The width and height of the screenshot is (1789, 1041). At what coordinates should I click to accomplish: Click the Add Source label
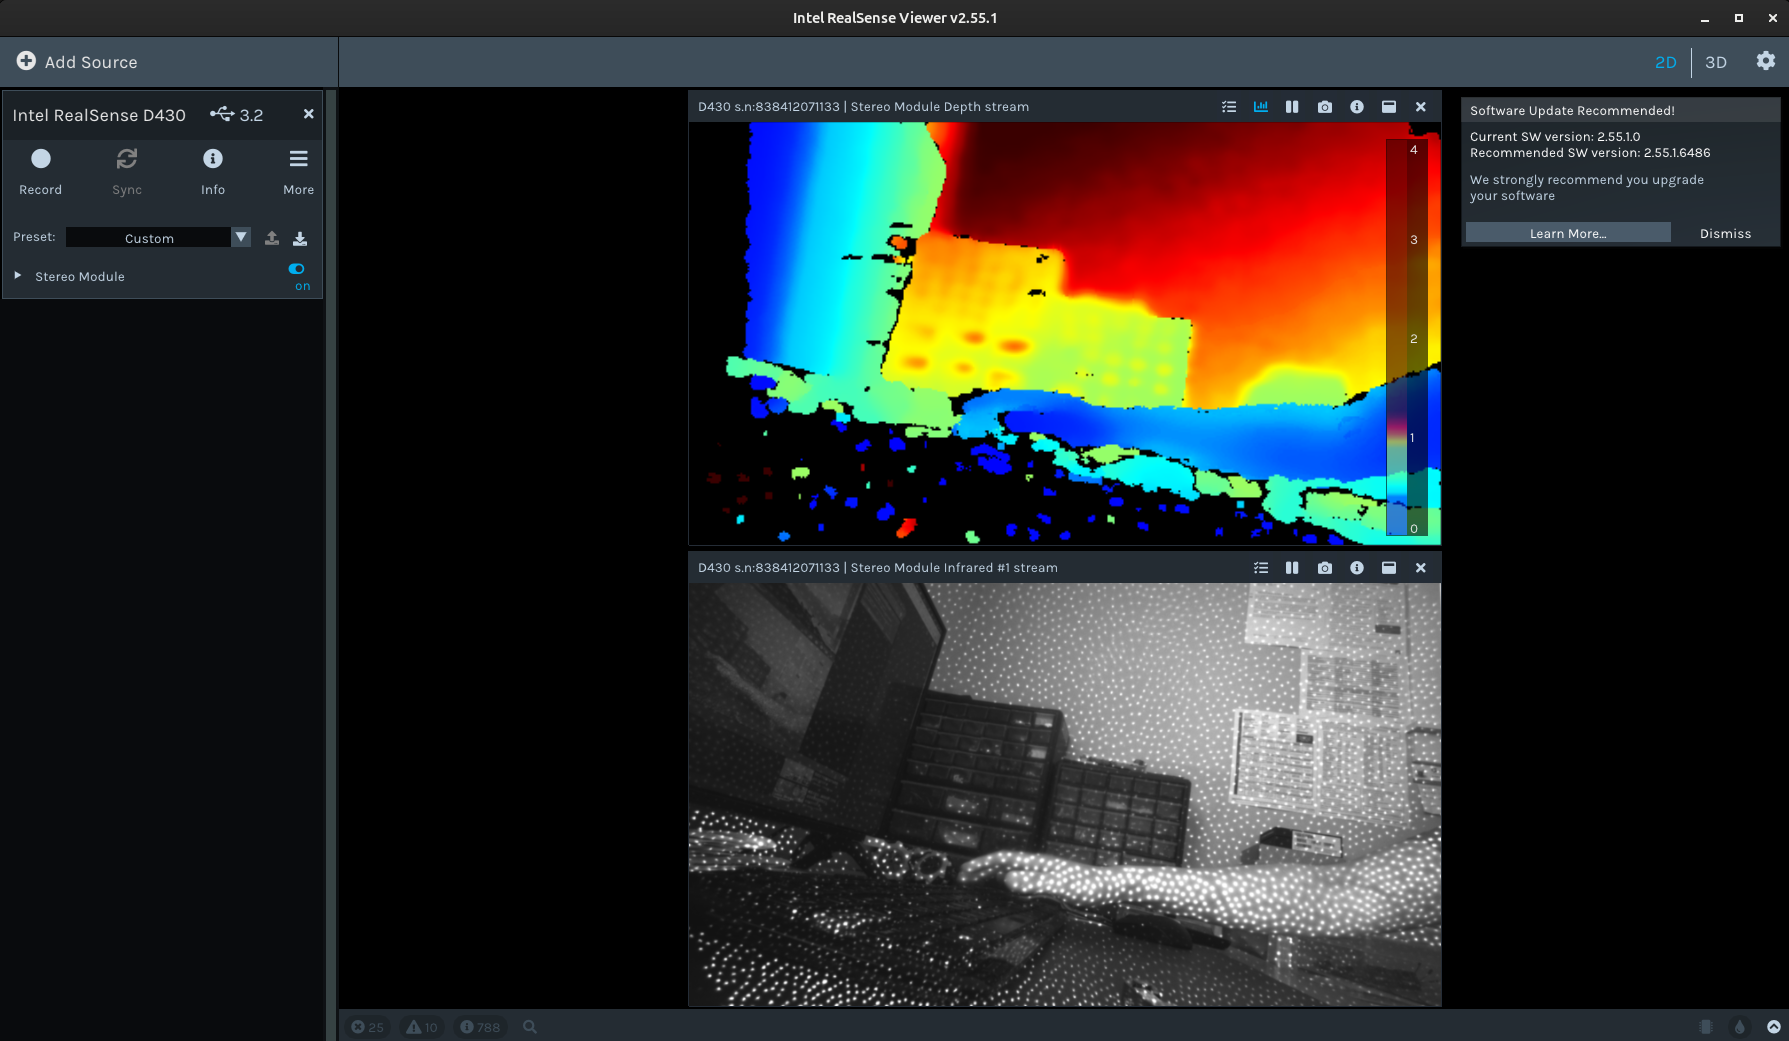(91, 62)
